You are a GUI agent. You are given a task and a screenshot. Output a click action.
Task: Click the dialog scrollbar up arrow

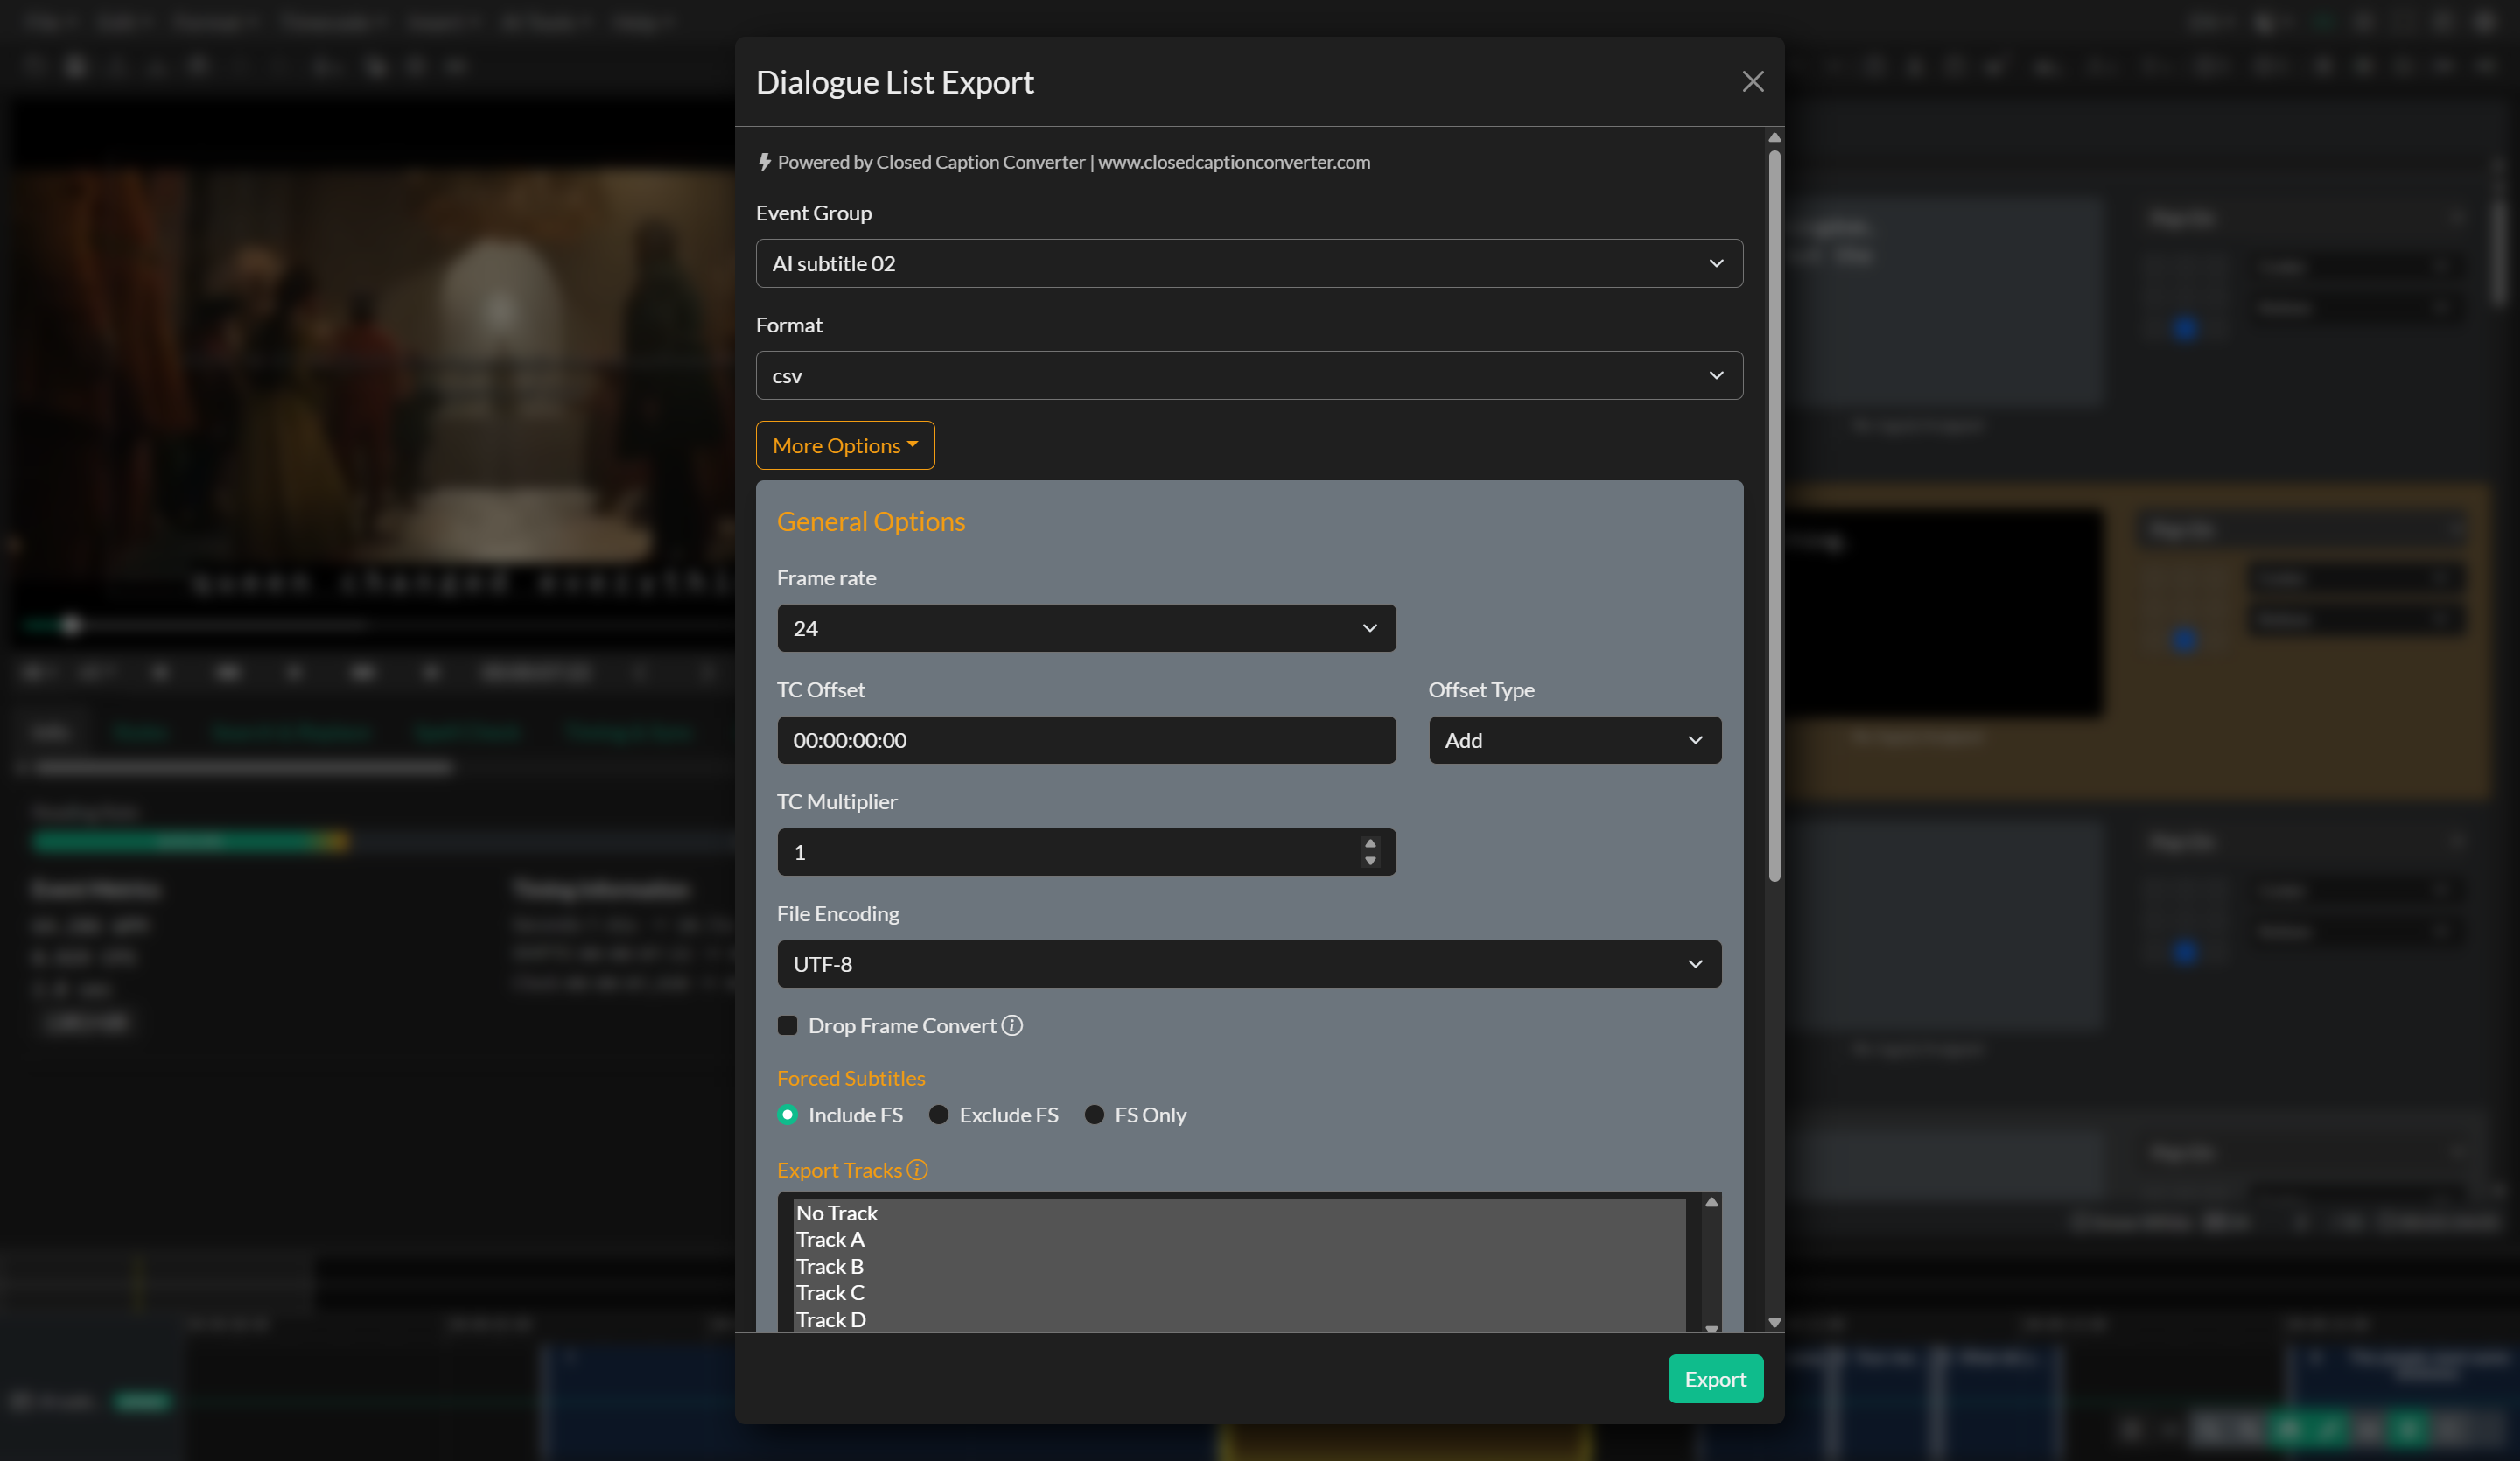pyautogui.click(x=1774, y=138)
